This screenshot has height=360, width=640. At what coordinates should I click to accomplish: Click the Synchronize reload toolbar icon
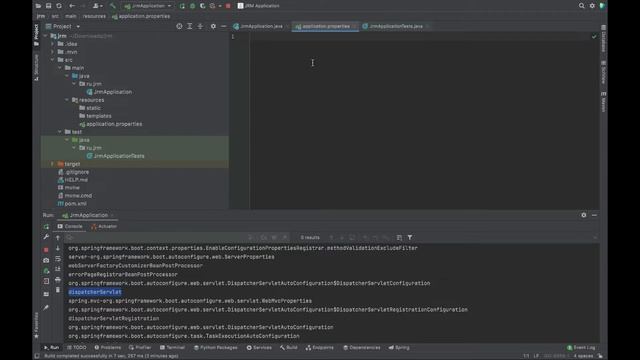coord(59,6)
